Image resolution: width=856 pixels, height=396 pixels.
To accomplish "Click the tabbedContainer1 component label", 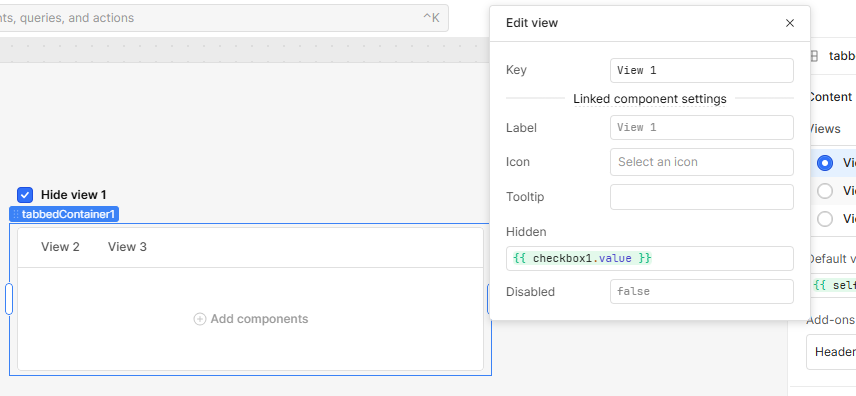I will click(x=64, y=215).
